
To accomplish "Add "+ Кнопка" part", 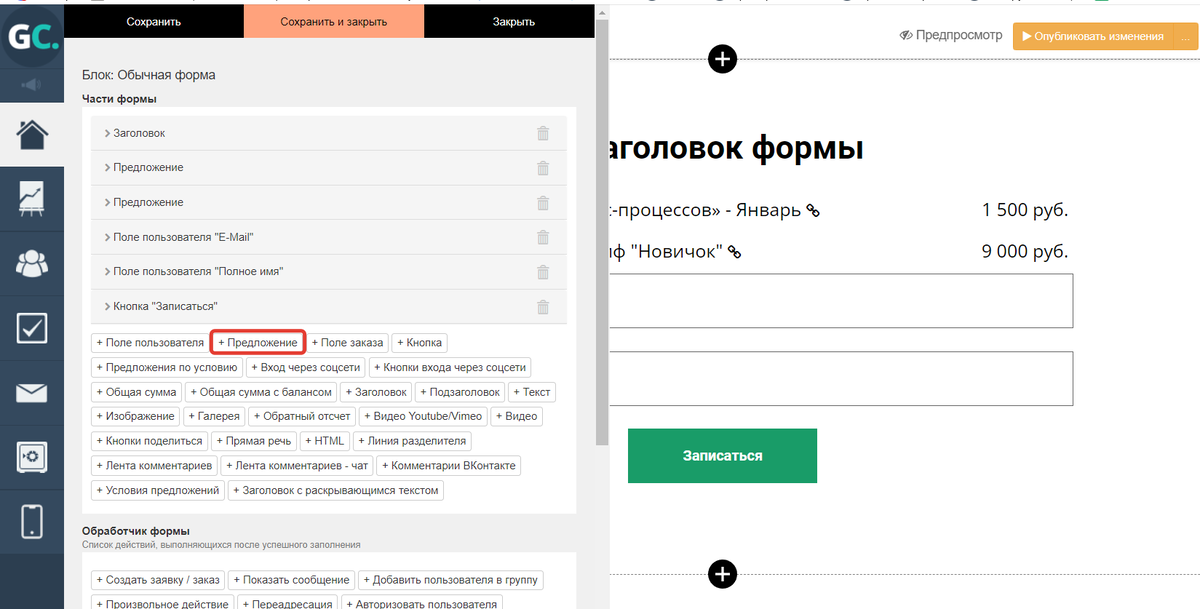I will [420, 343].
